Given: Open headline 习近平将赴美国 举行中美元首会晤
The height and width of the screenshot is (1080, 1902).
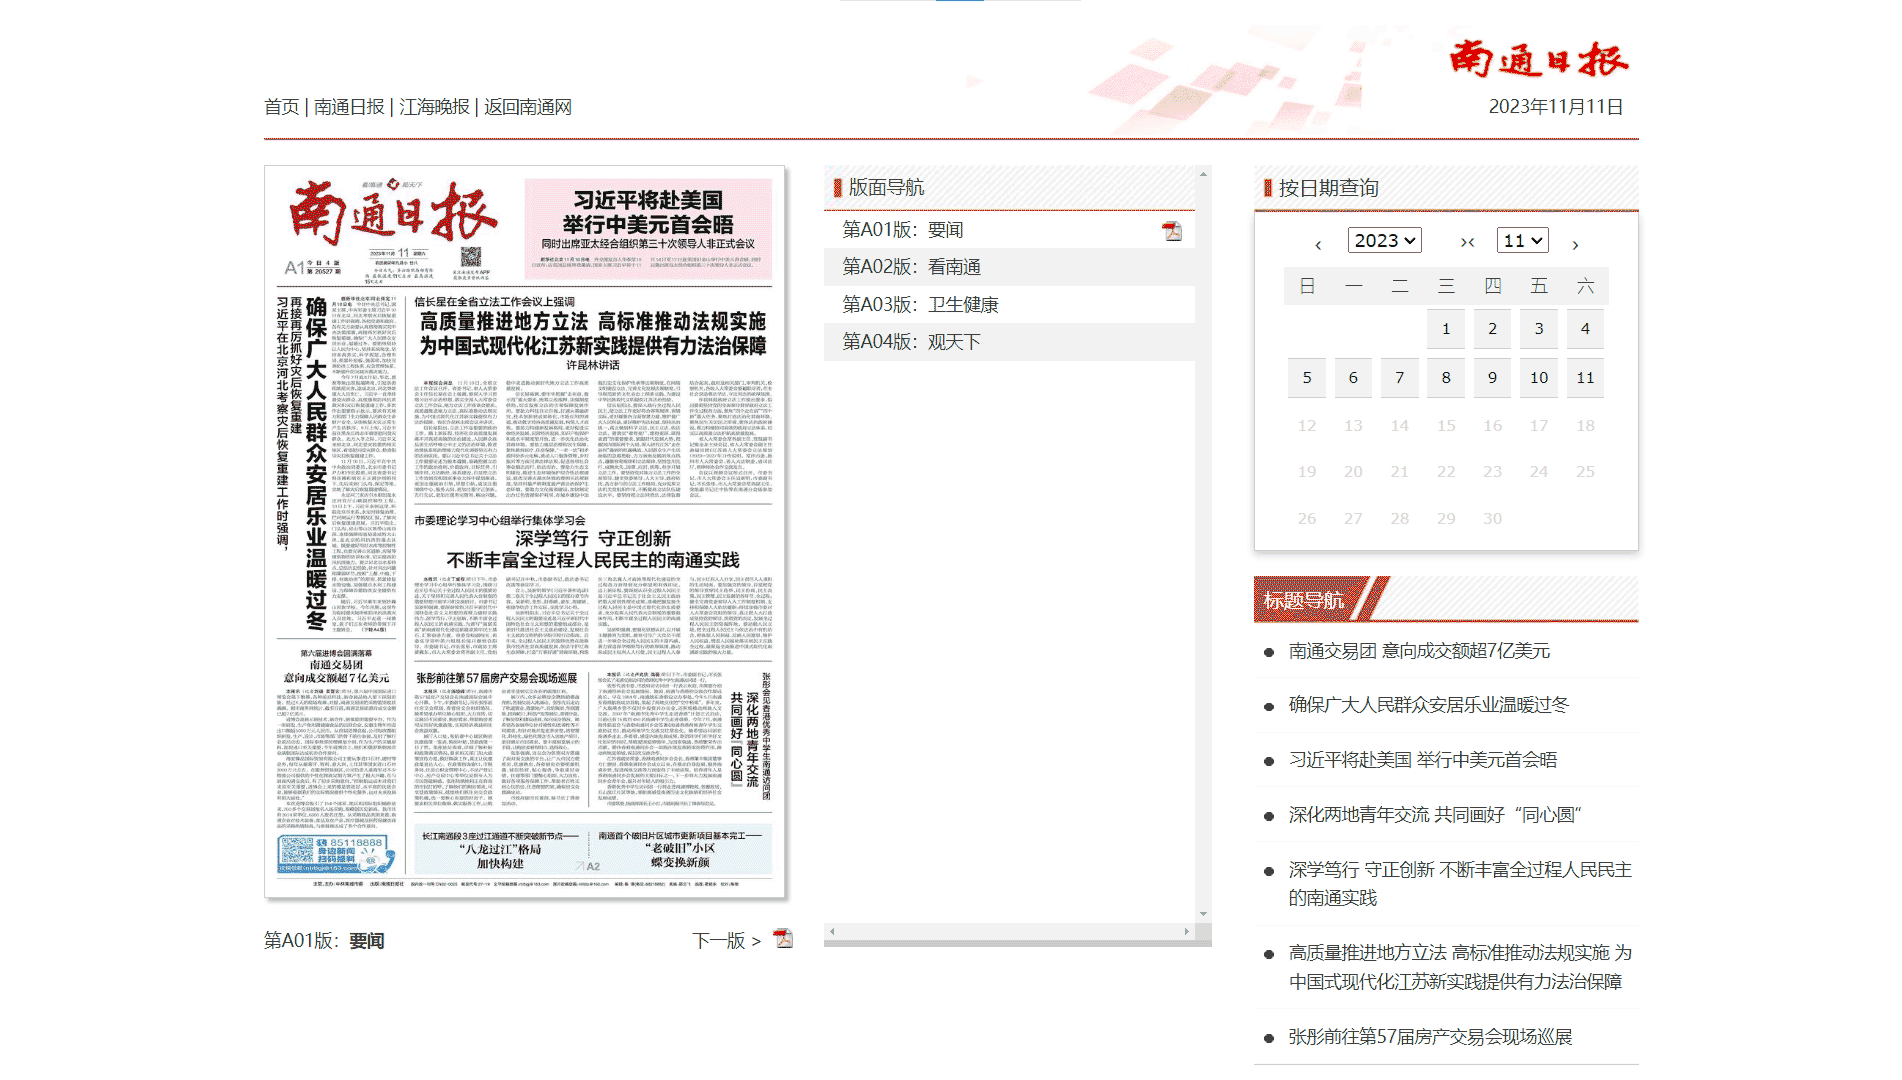Looking at the screenshot, I should coord(1423,760).
